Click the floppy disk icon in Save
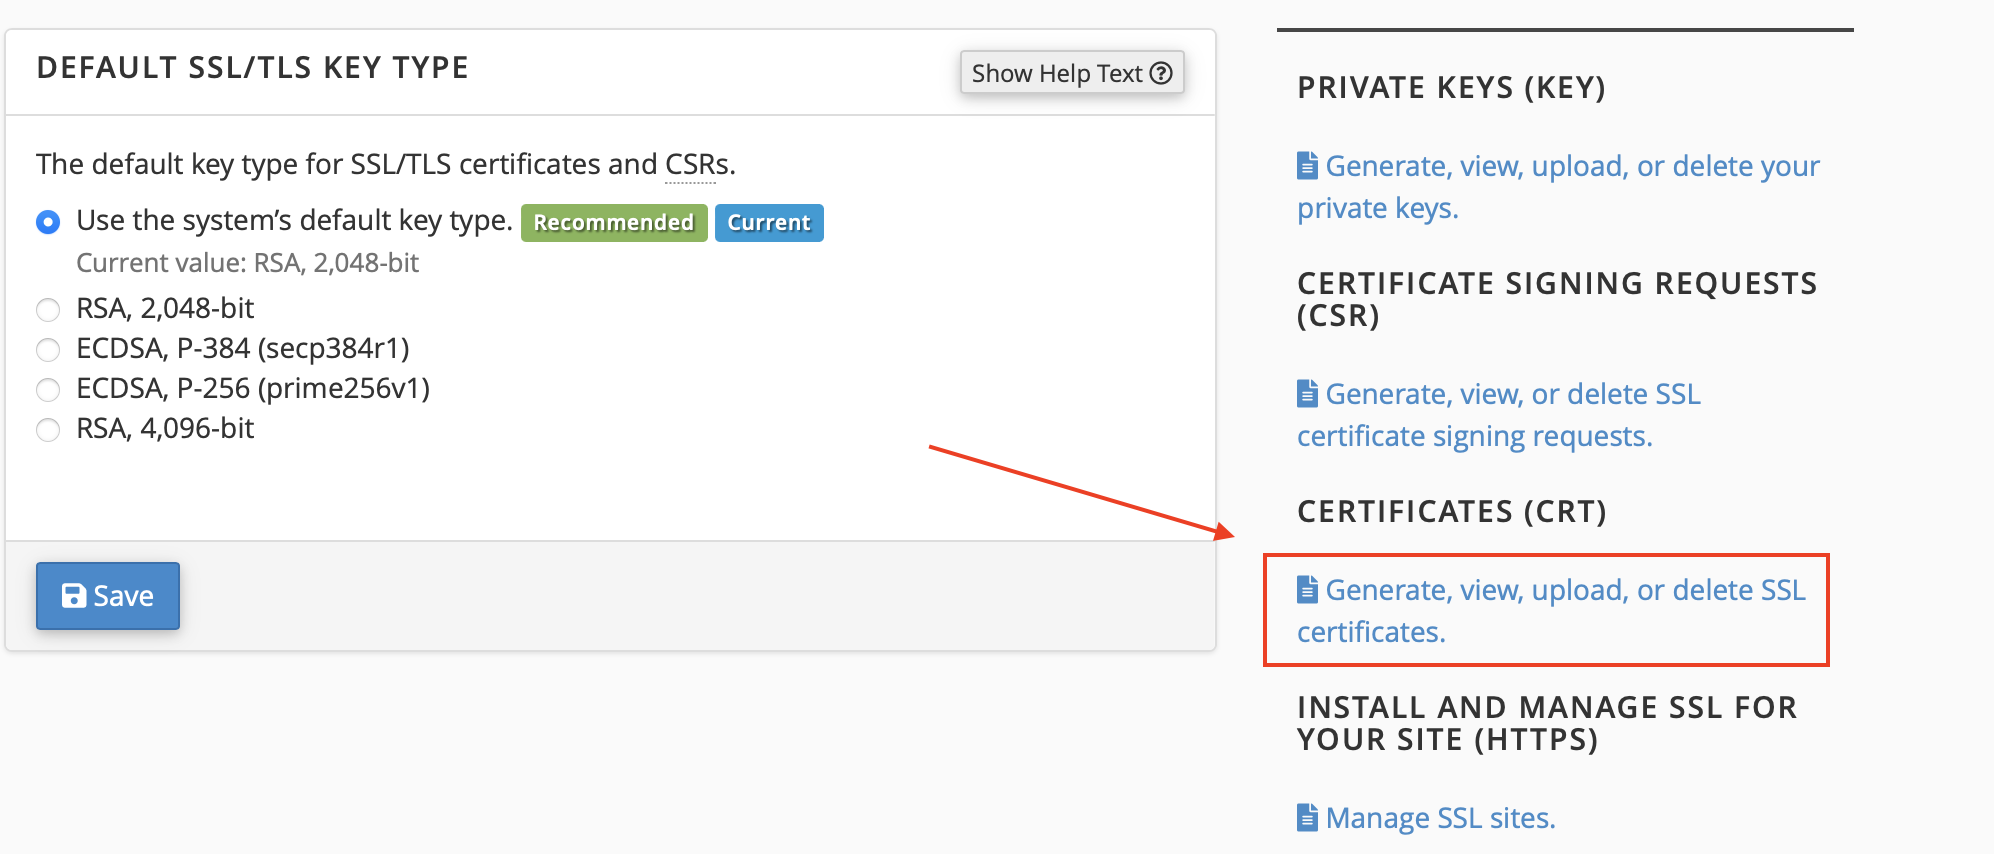Image resolution: width=1994 pixels, height=854 pixels. point(74,596)
